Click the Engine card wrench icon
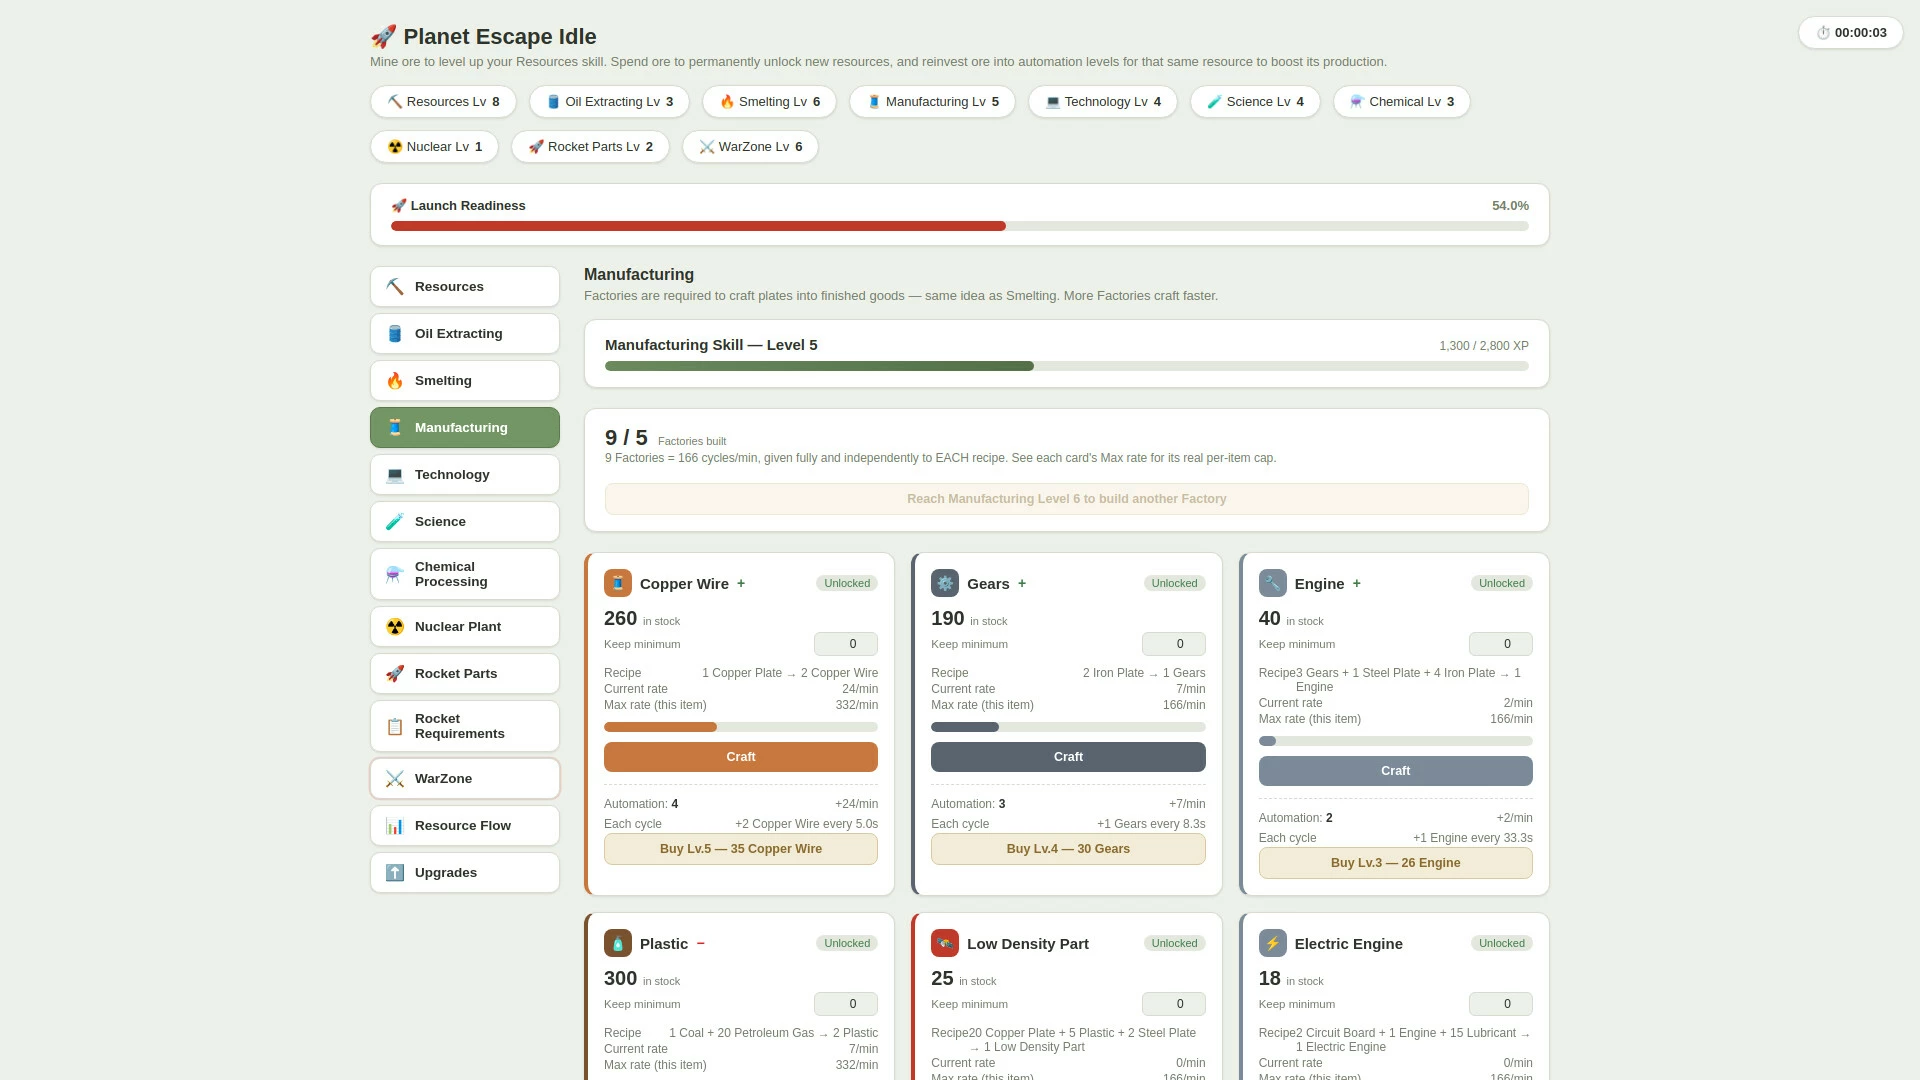The width and height of the screenshot is (1920, 1080). (x=1272, y=583)
